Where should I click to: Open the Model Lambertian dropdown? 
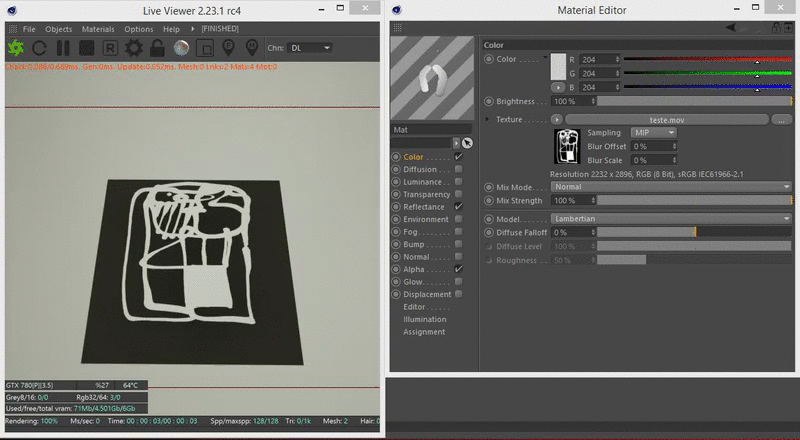[671, 218]
